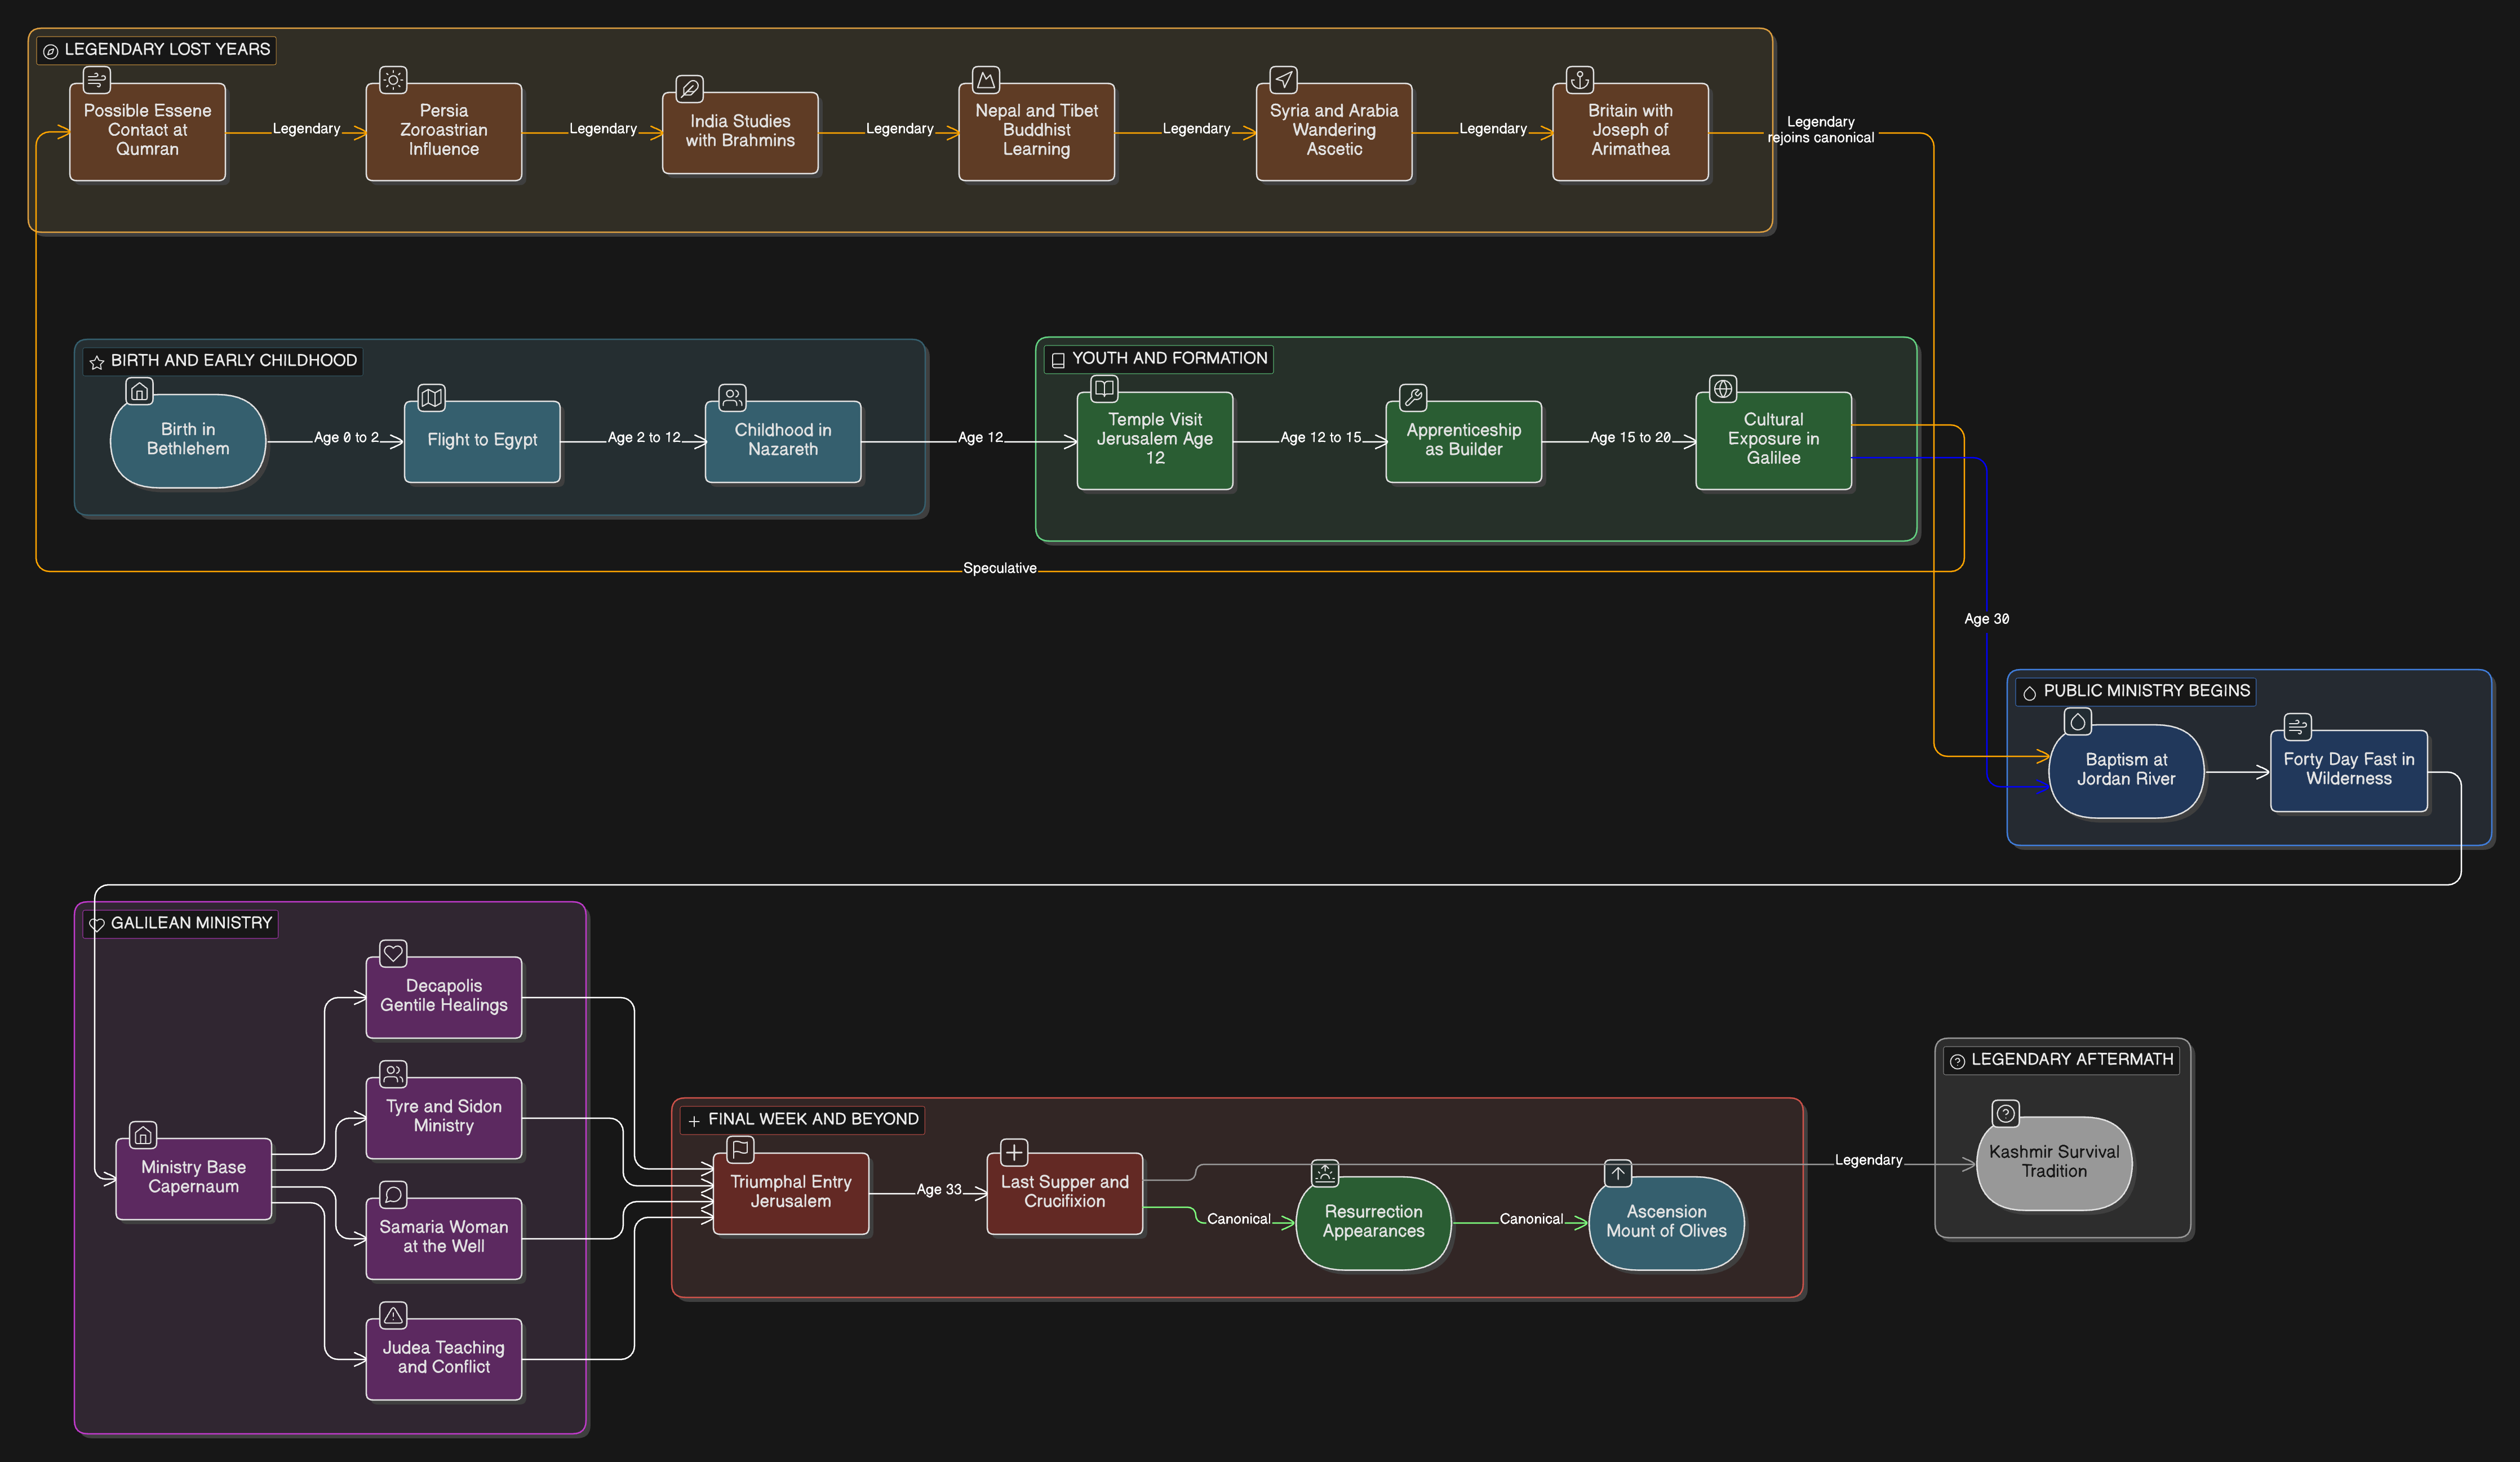This screenshot has height=1462, width=2520.
Task: Click the heart icon above Decapolis node
Action: coord(393,953)
